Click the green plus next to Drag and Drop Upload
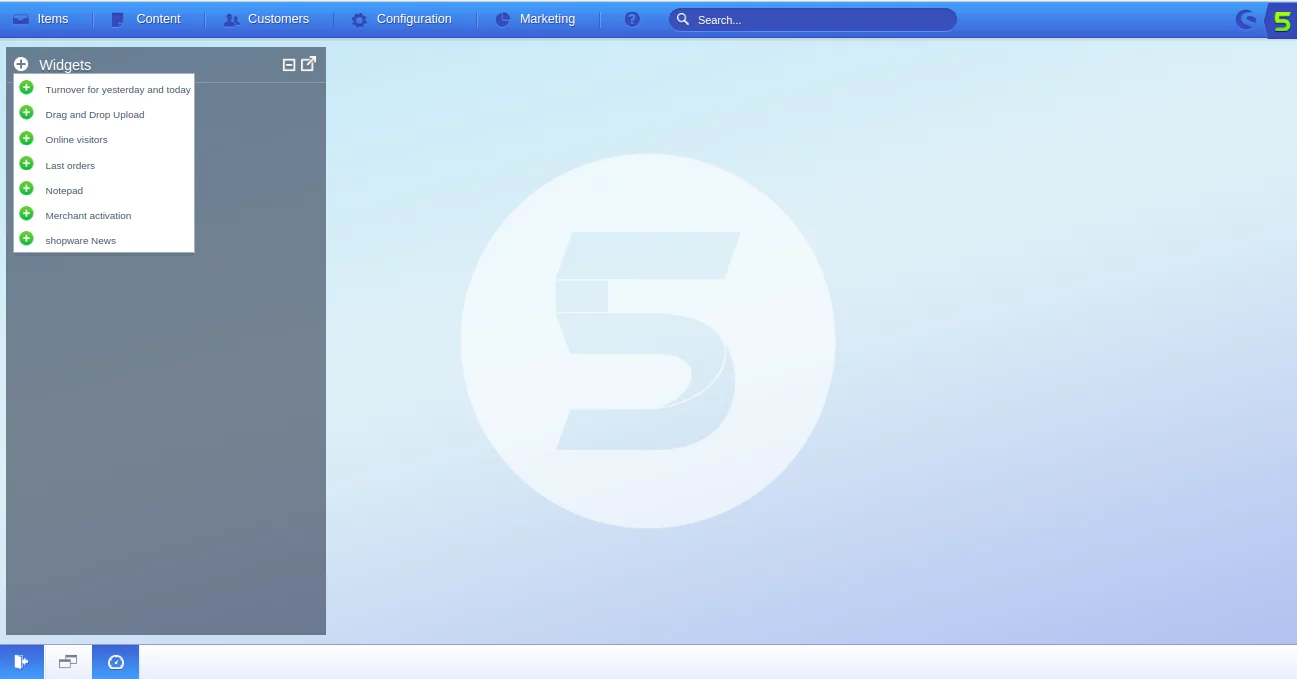Screen dimensions: 1297x679 [x=27, y=113]
